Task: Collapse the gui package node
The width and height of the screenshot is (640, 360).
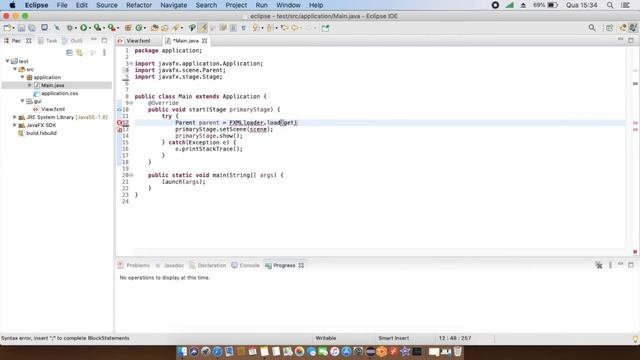Action: coord(23,101)
